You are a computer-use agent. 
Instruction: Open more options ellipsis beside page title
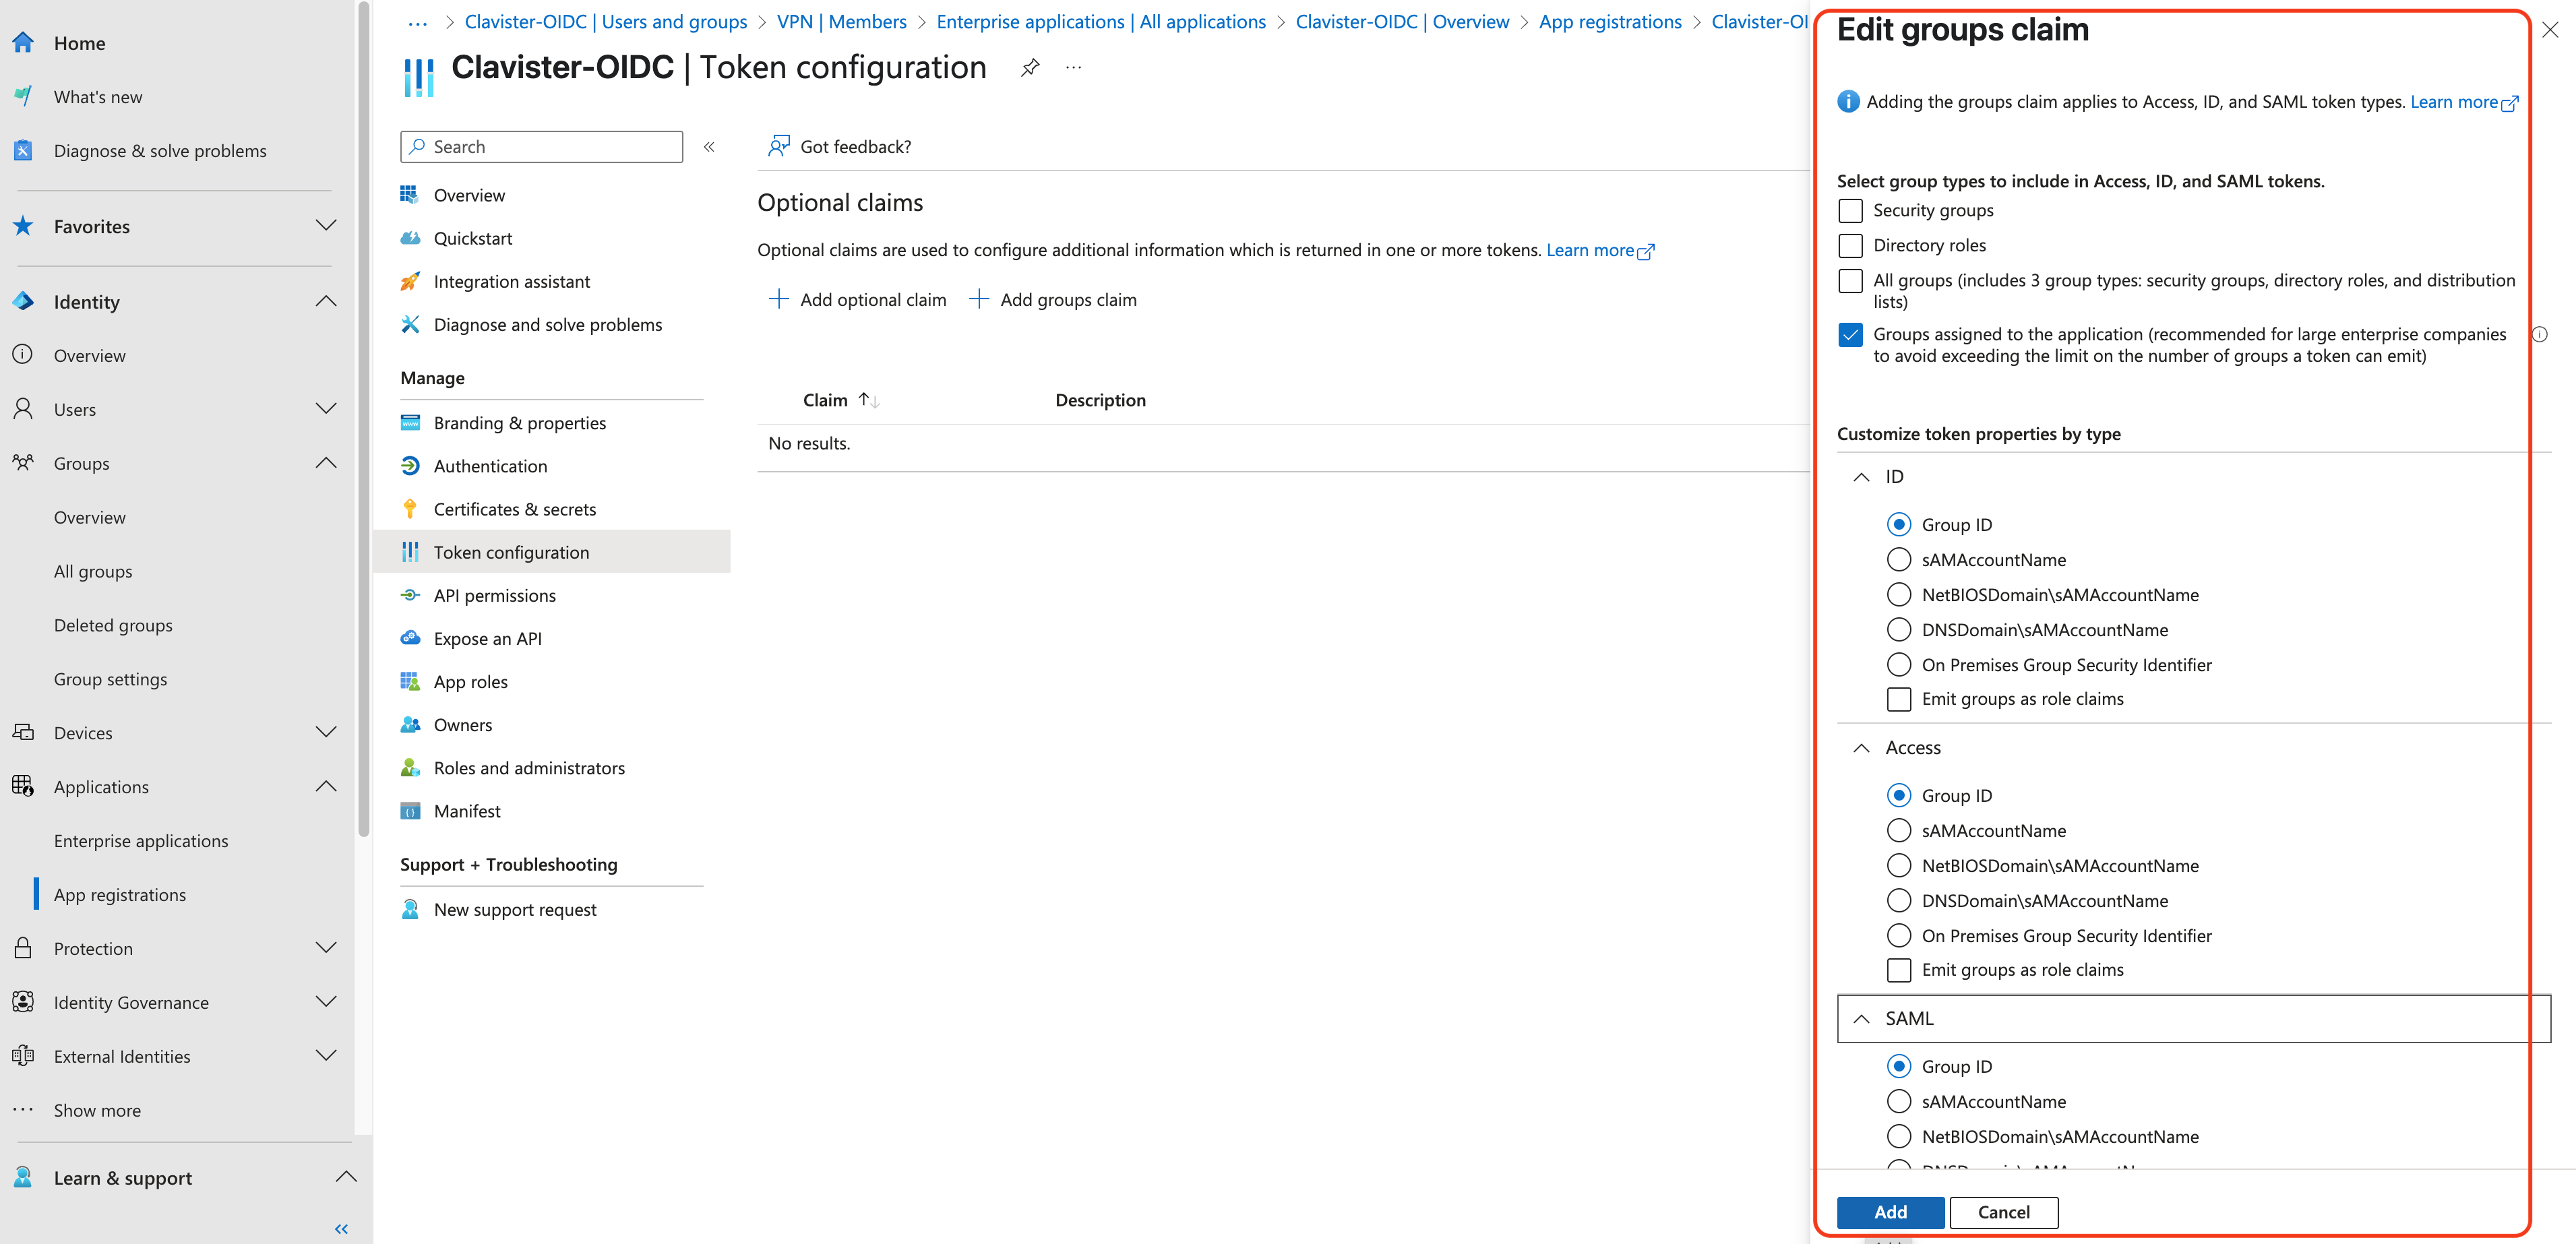(x=1074, y=67)
